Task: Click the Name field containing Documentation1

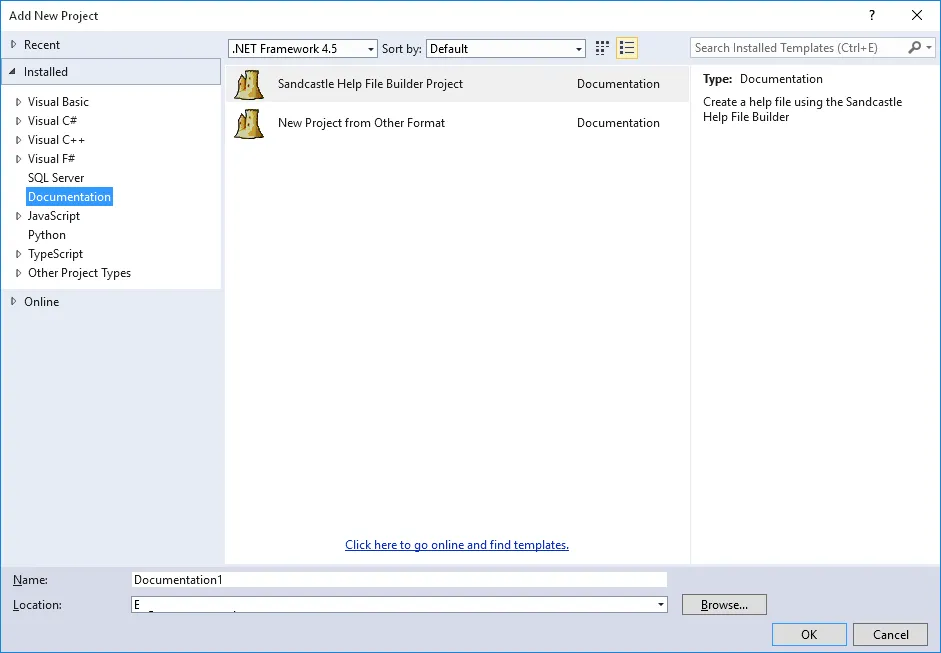Action: (399, 580)
